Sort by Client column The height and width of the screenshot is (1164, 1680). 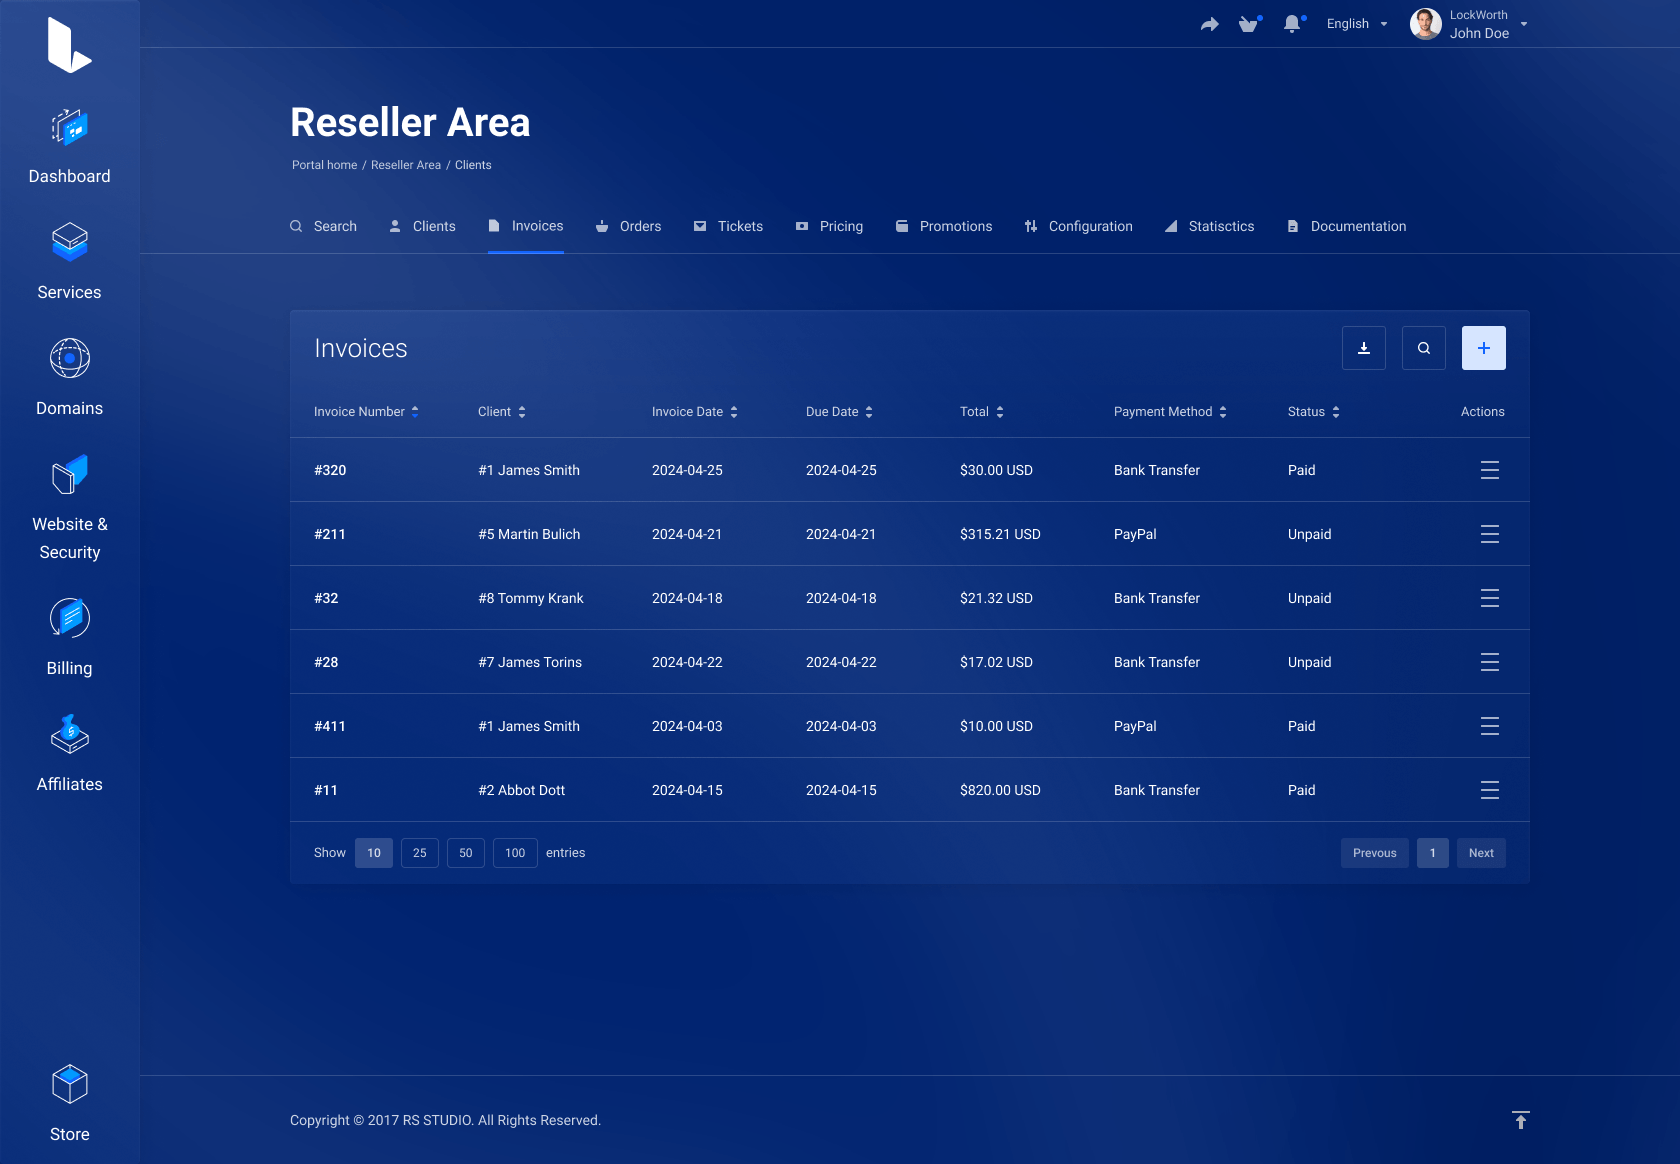[502, 412]
